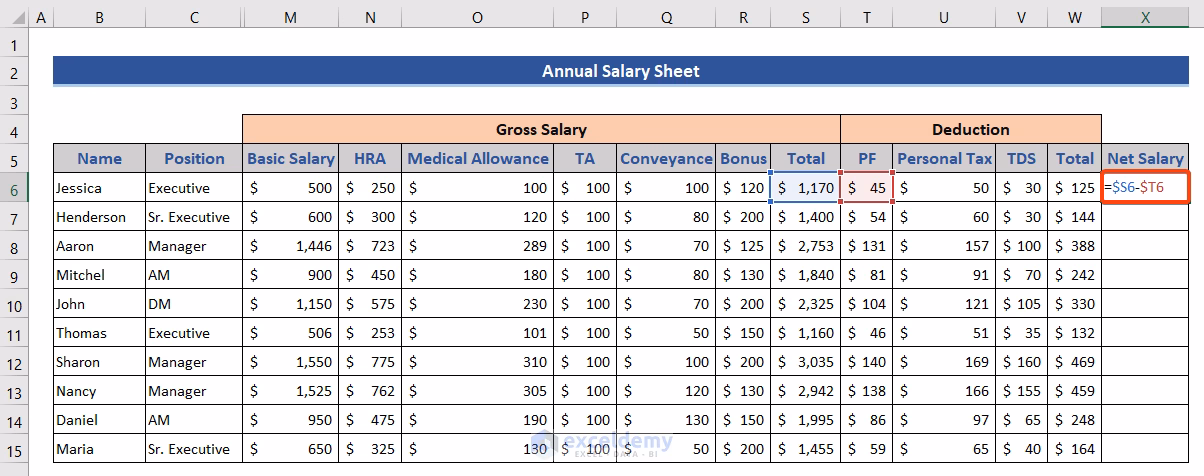Viewport: 1204px width, 476px height.
Task: Select column M header
Action: [290, 18]
